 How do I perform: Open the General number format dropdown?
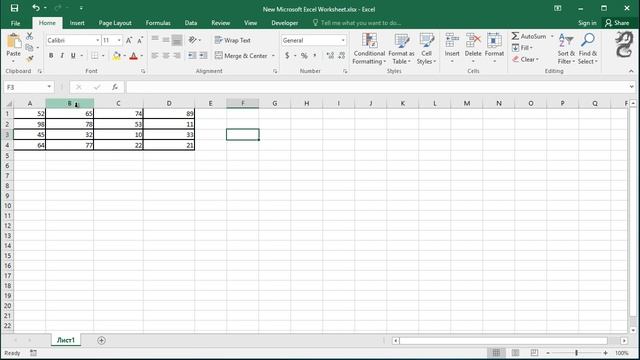(343, 40)
